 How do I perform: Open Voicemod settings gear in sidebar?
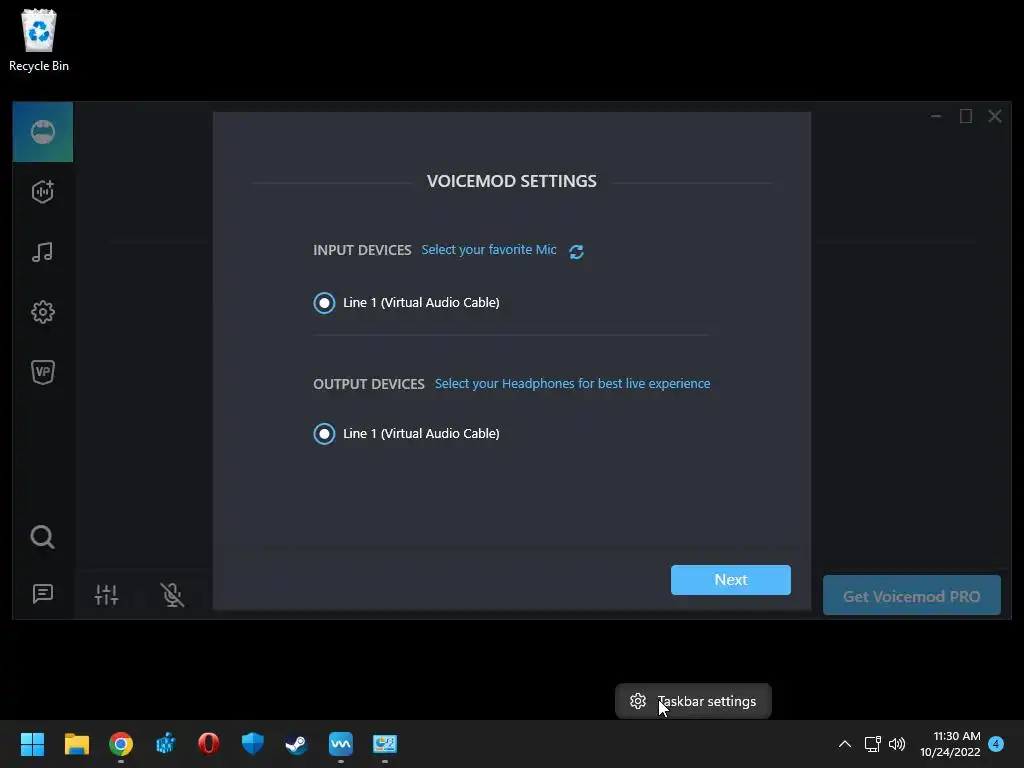point(42,312)
